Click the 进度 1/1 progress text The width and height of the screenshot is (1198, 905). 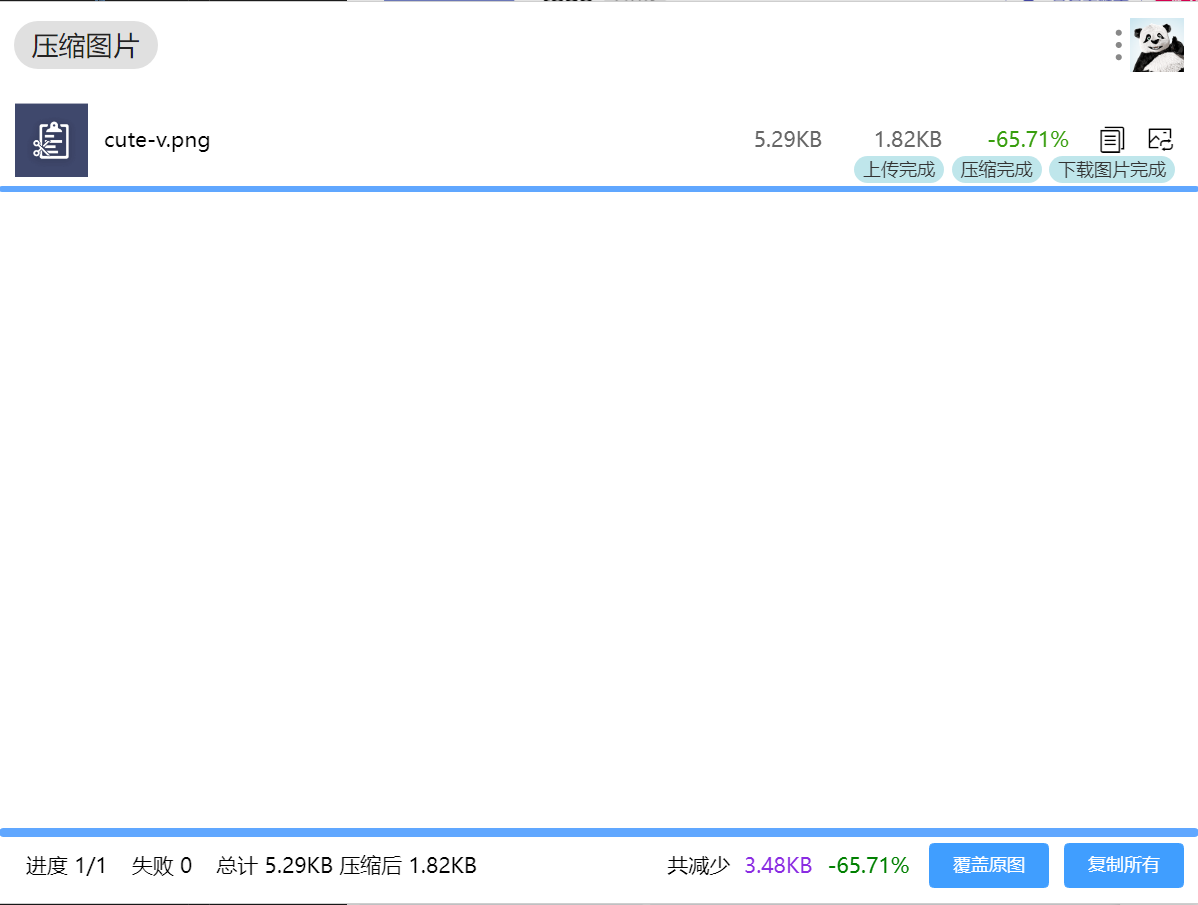pos(66,865)
